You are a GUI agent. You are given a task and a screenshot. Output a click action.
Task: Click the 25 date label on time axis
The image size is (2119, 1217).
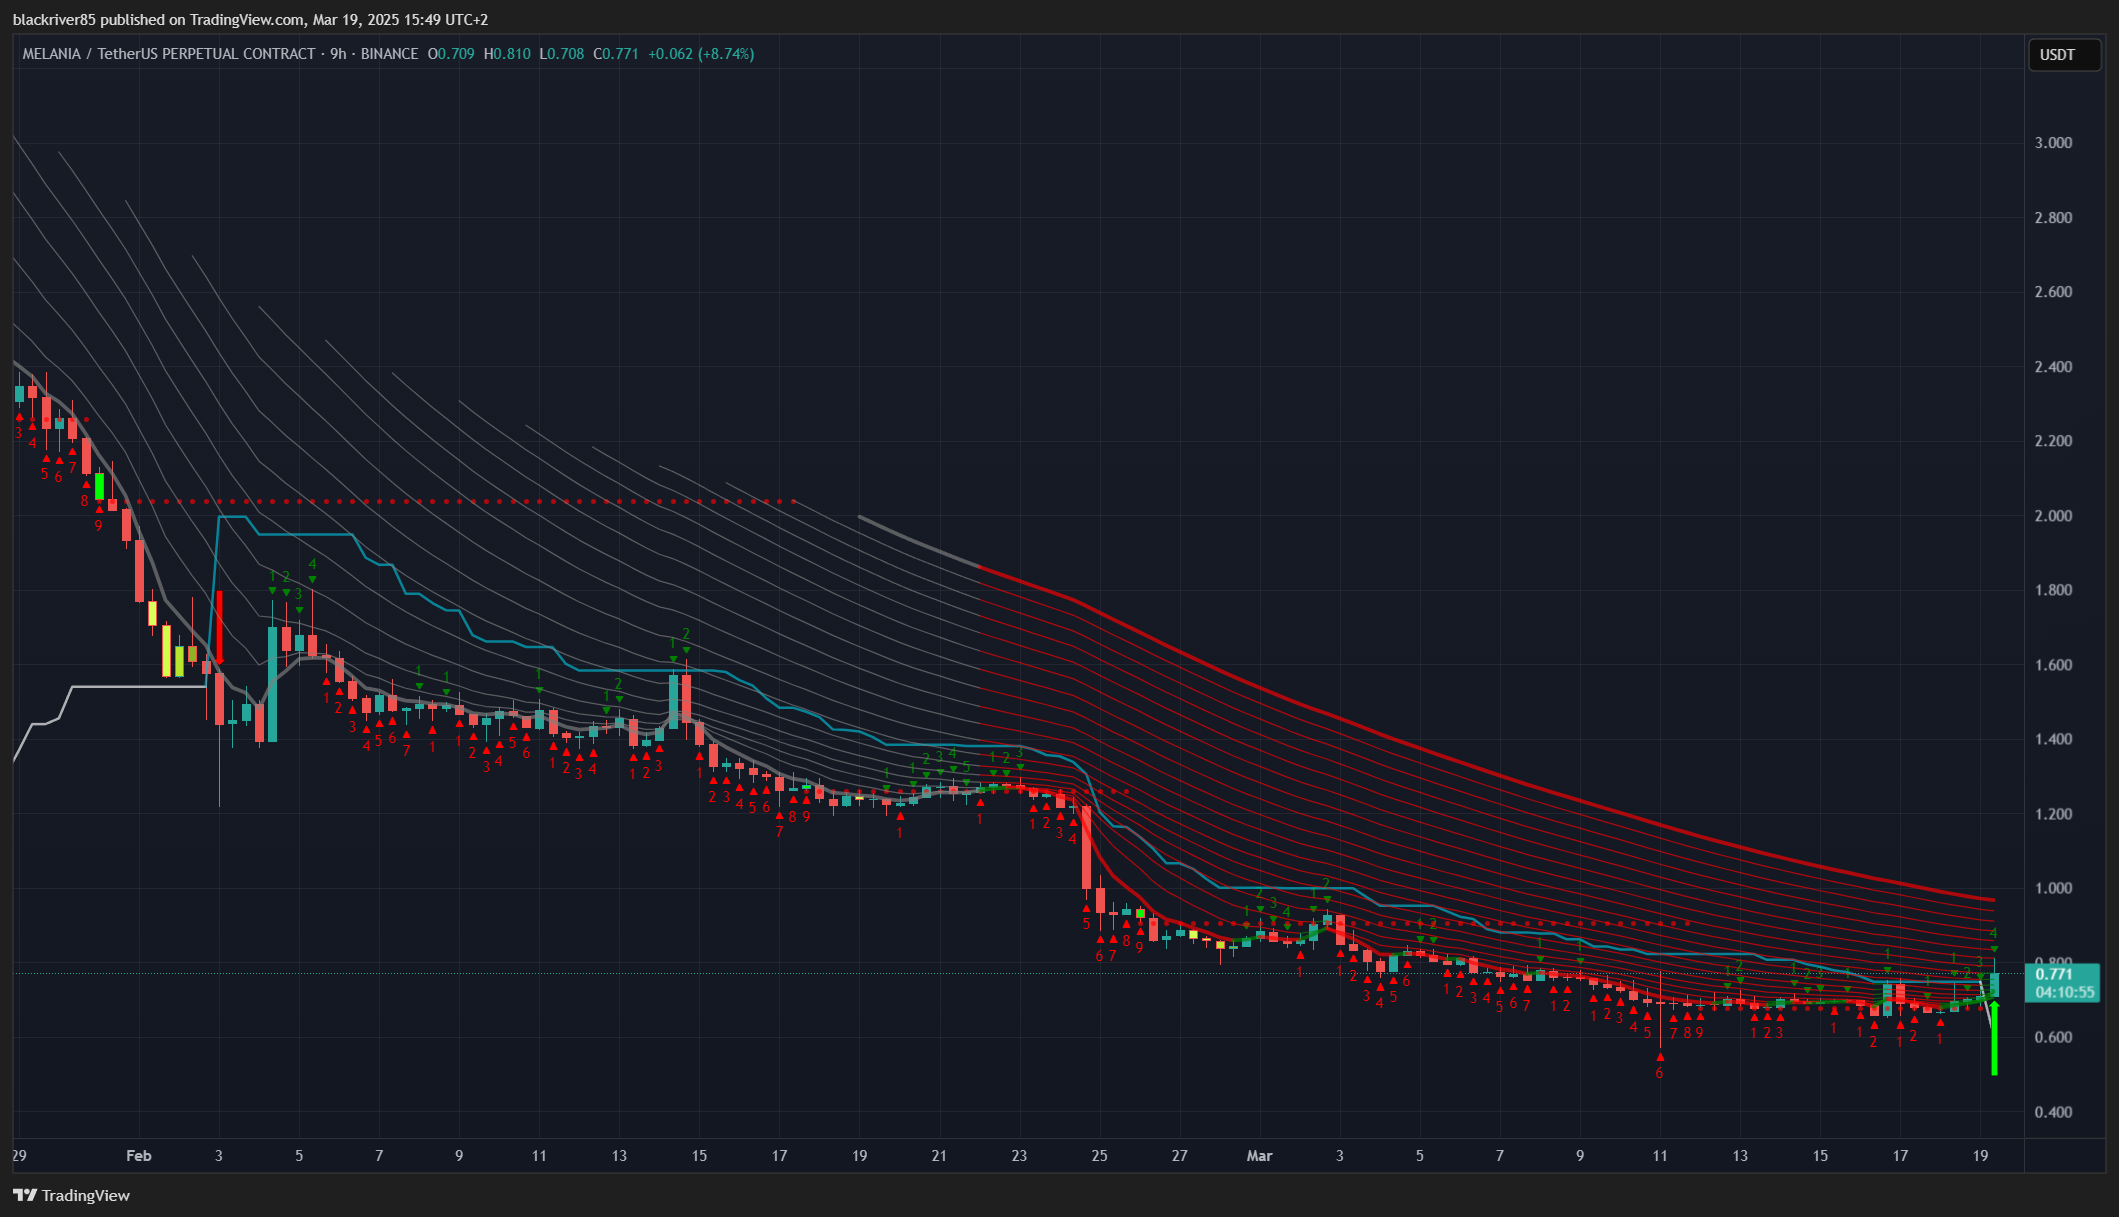coord(1100,1156)
